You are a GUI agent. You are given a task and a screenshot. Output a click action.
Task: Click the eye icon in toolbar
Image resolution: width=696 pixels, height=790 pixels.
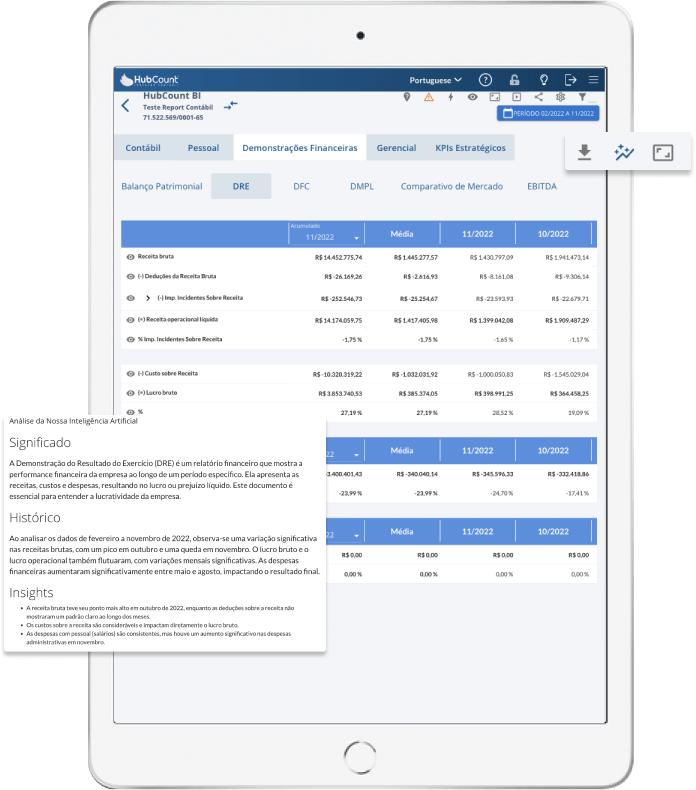pos(472,97)
